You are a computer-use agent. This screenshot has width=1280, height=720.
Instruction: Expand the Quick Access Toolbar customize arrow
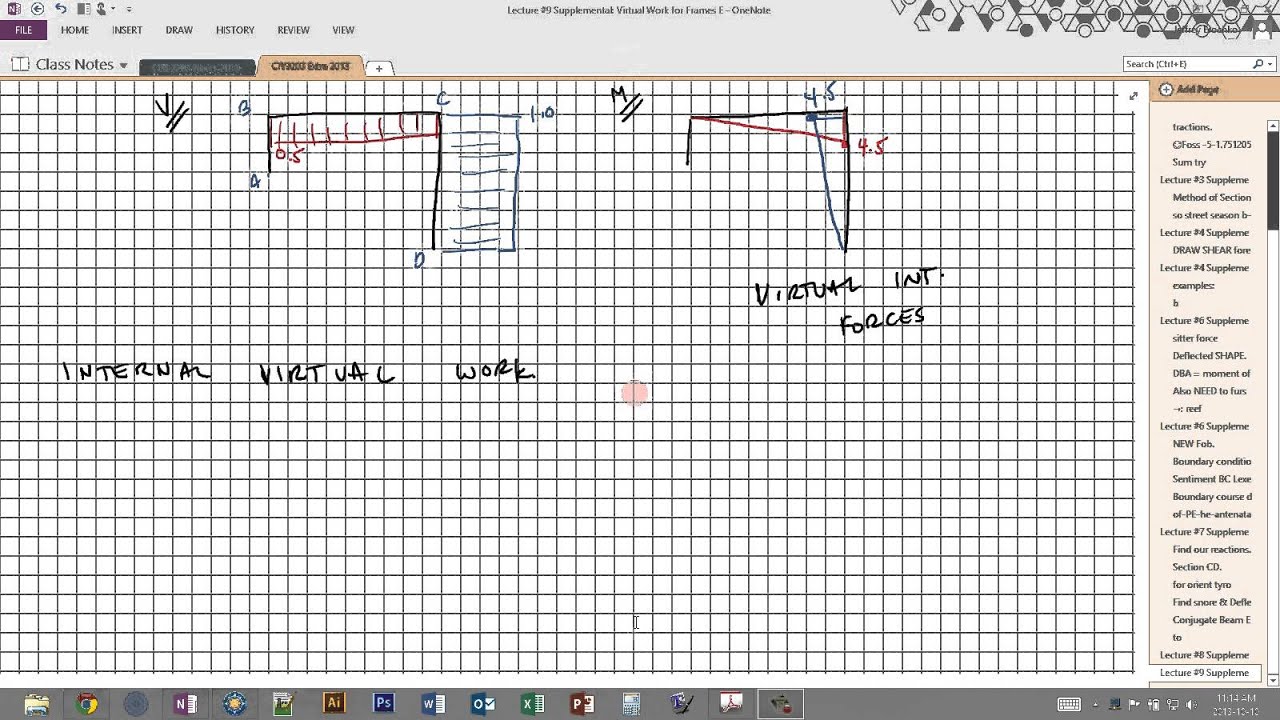129,9
